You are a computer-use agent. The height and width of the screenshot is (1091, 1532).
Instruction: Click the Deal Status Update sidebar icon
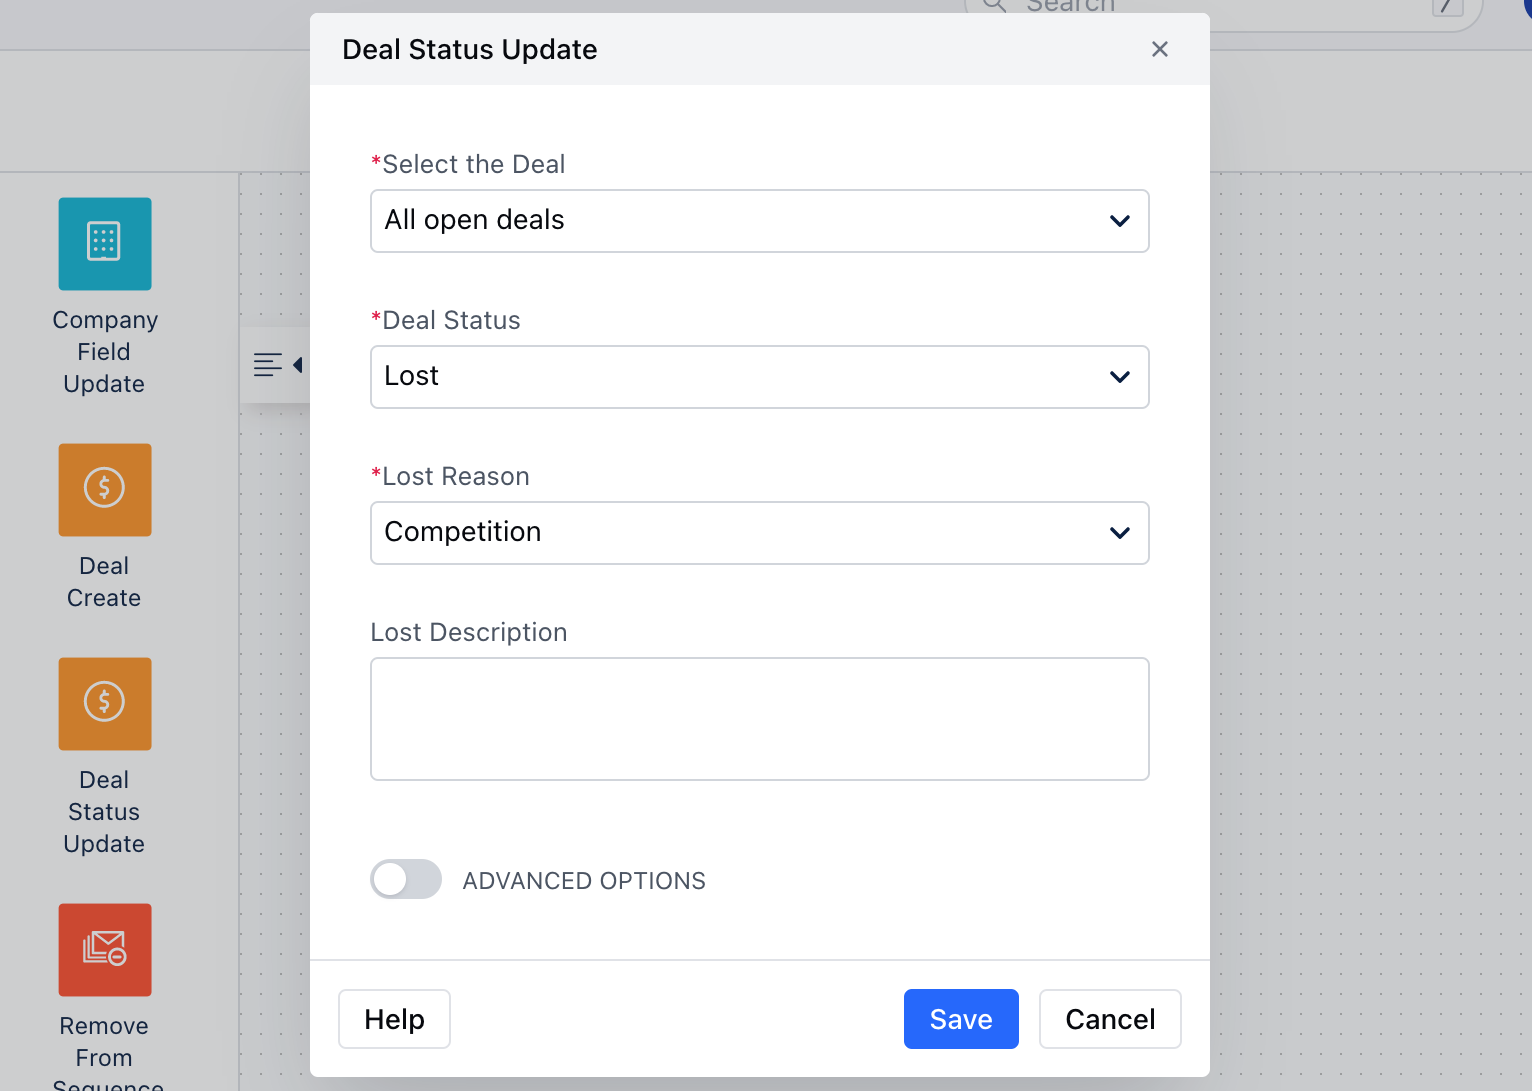(x=105, y=704)
